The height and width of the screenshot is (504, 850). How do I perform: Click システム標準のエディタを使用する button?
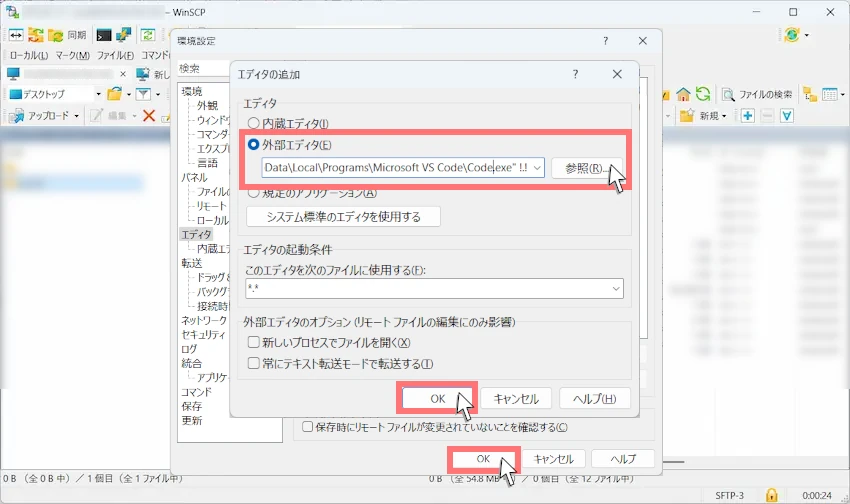[343, 217]
